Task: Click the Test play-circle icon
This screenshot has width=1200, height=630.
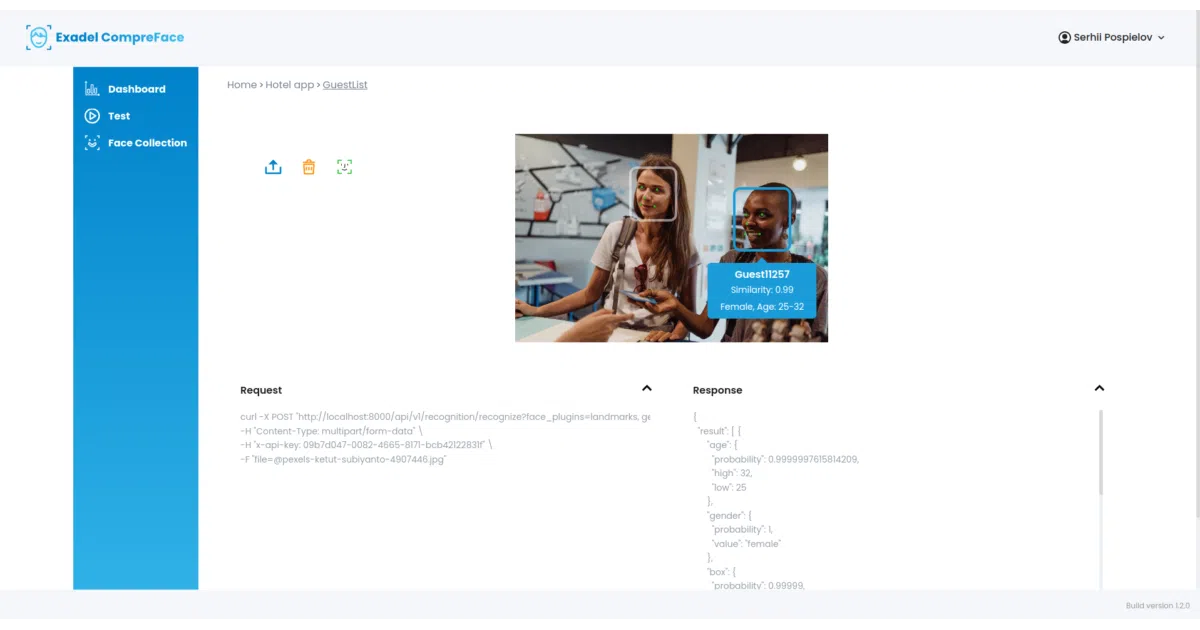Action: [92, 116]
